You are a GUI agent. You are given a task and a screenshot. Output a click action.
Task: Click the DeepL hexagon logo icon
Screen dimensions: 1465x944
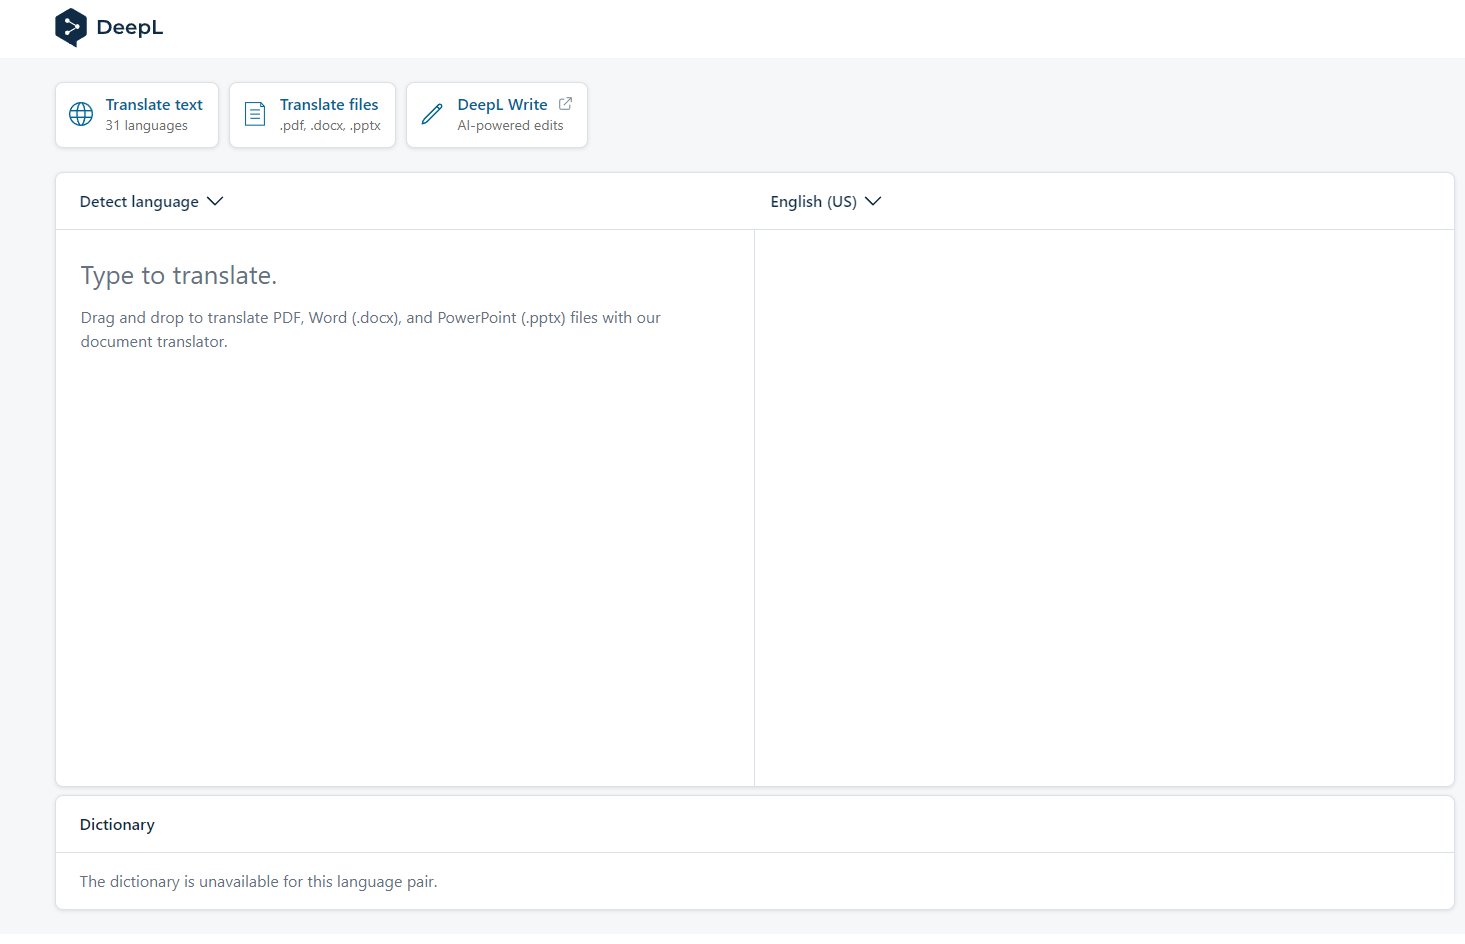[71, 28]
